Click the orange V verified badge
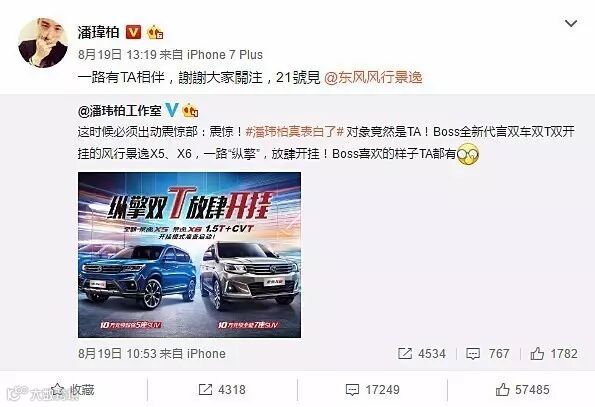The width and height of the screenshot is (595, 407). coord(133,33)
